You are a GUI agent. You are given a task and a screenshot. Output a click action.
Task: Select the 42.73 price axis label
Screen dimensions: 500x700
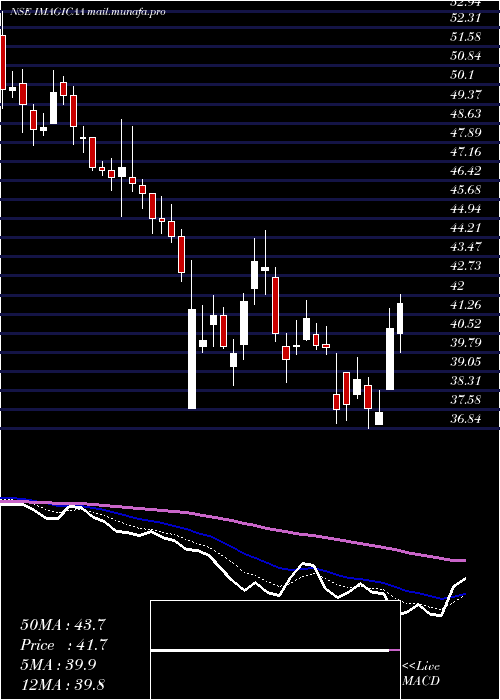(465, 266)
